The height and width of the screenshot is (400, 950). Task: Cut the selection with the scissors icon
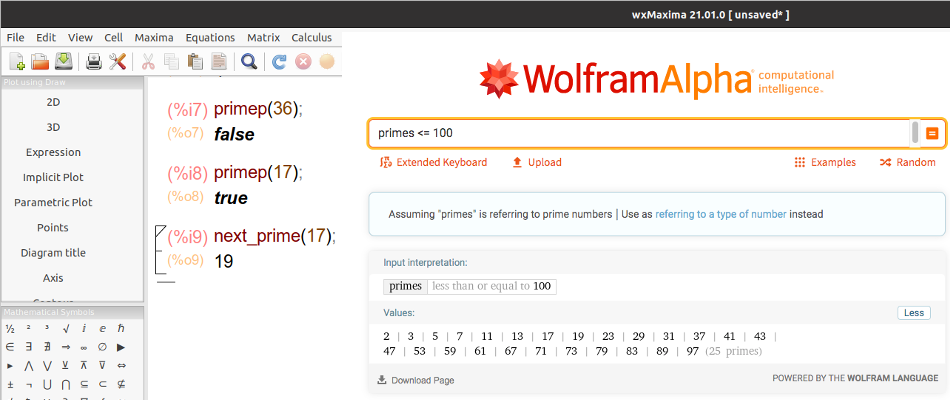pyautogui.click(x=148, y=61)
